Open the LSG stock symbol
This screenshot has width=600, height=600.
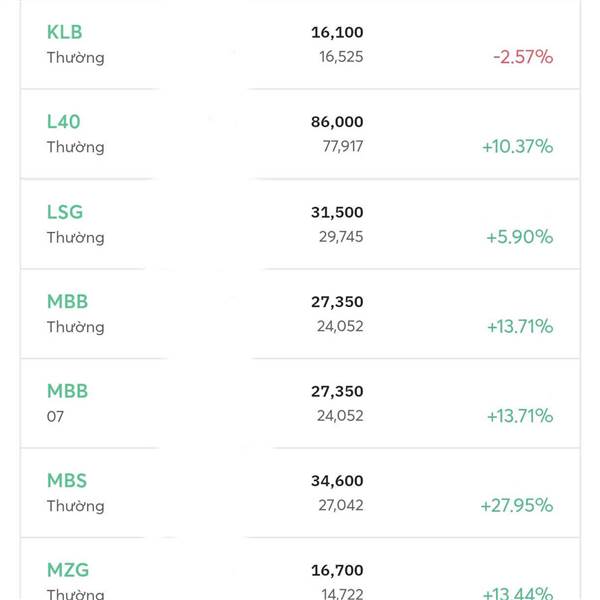coord(65,212)
